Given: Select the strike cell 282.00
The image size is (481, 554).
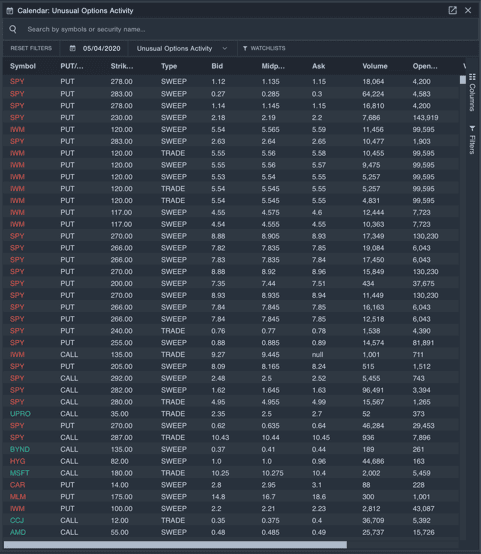Looking at the screenshot, I should 122,390.
